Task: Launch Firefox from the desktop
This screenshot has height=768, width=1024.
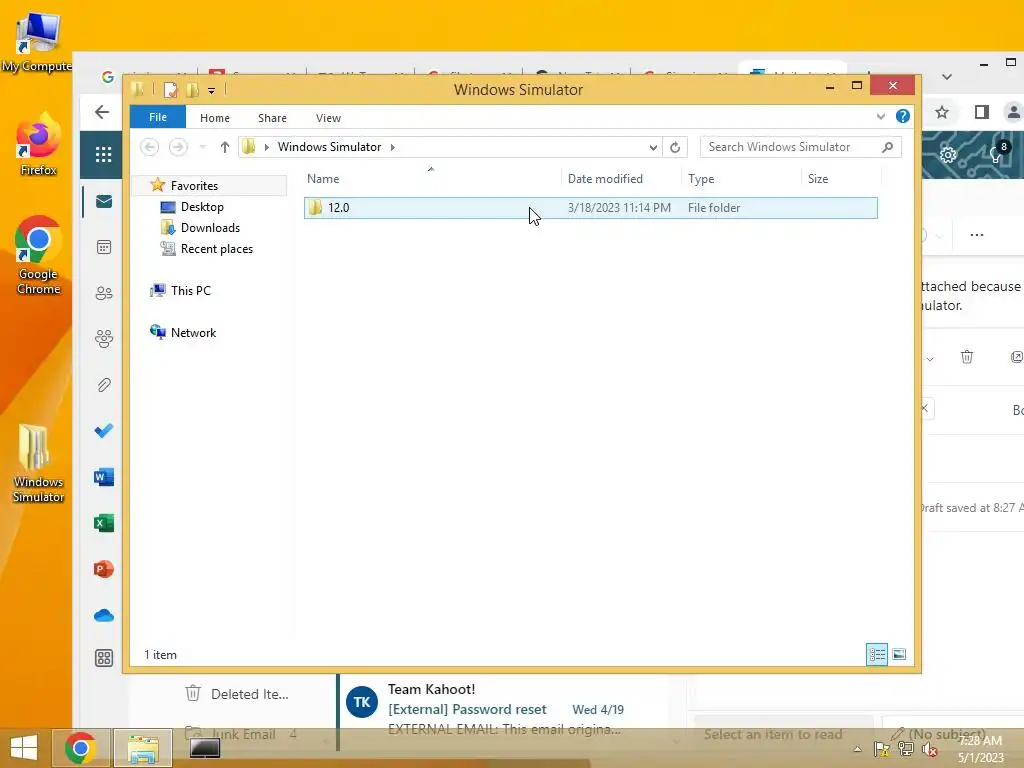Action: tap(38, 144)
